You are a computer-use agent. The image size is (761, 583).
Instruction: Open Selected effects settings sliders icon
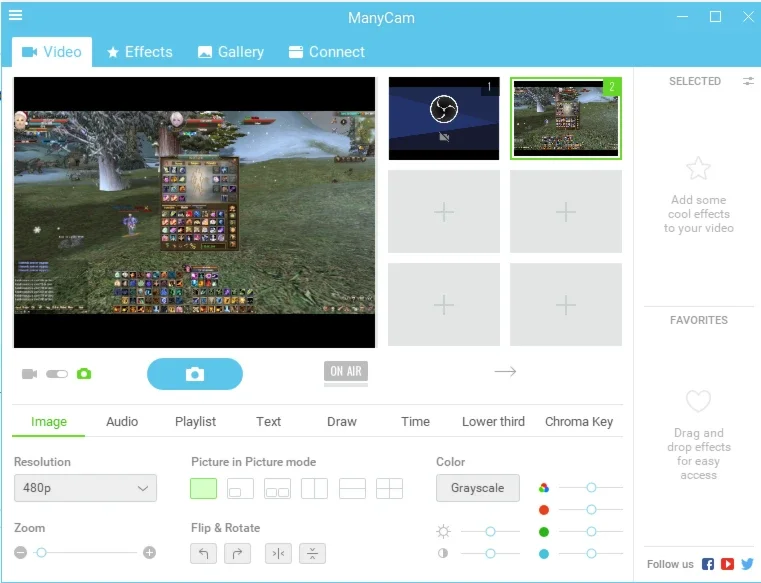(748, 81)
